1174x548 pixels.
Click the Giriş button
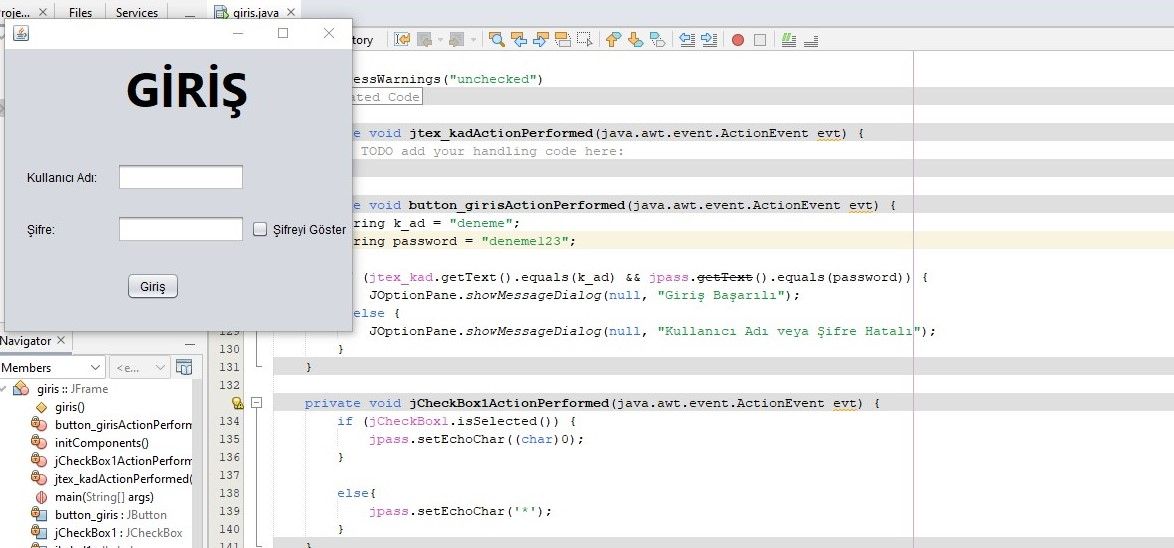(153, 287)
